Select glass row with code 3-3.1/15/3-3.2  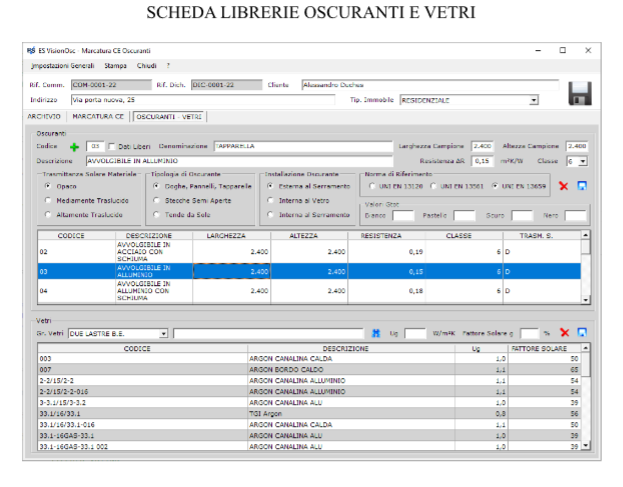(x=309, y=402)
